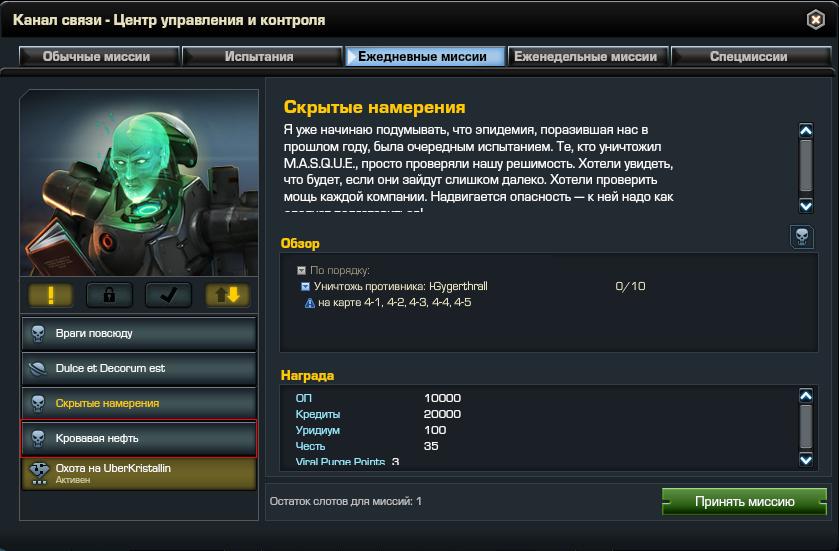Toggle the padlock locked missions filter
The height and width of the screenshot is (551, 839).
click(109, 295)
